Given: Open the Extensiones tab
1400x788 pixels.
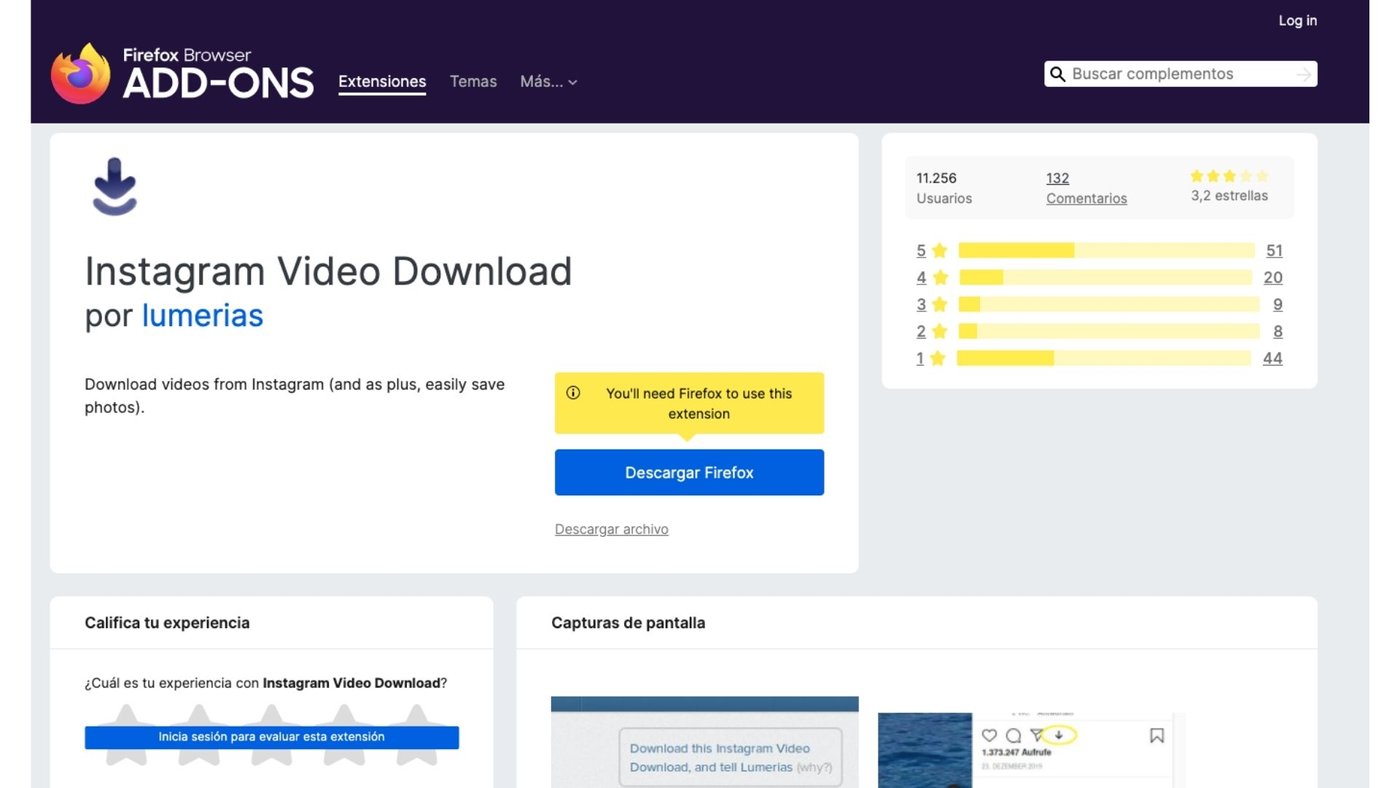Looking at the screenshot, I should click(382, 82).
